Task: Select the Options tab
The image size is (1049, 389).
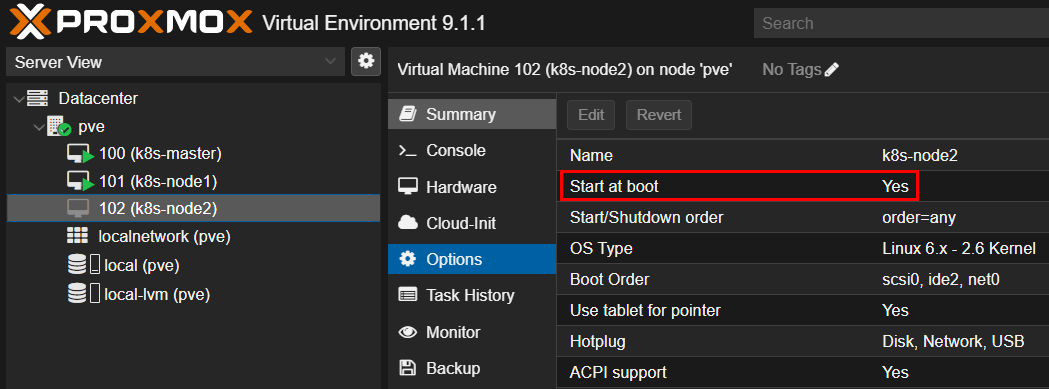Action: point(472,259)
